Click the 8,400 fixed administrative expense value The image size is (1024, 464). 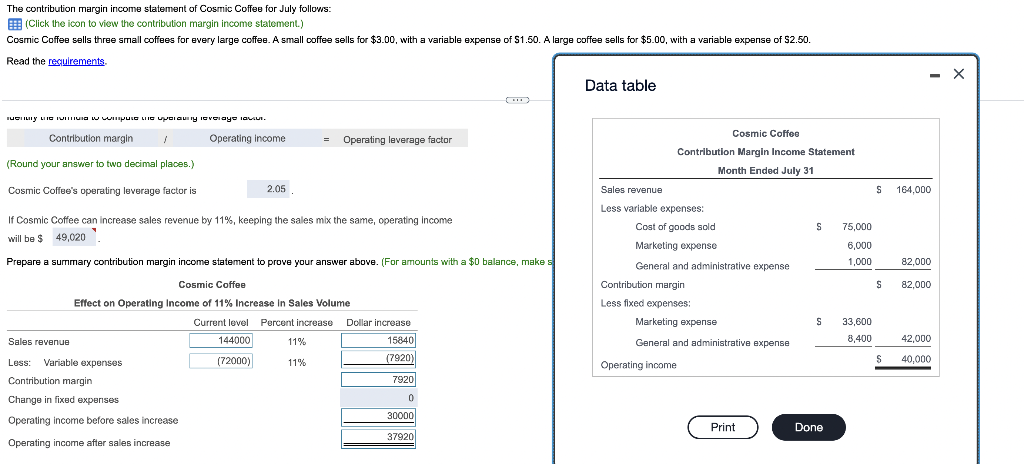(859, 338)
